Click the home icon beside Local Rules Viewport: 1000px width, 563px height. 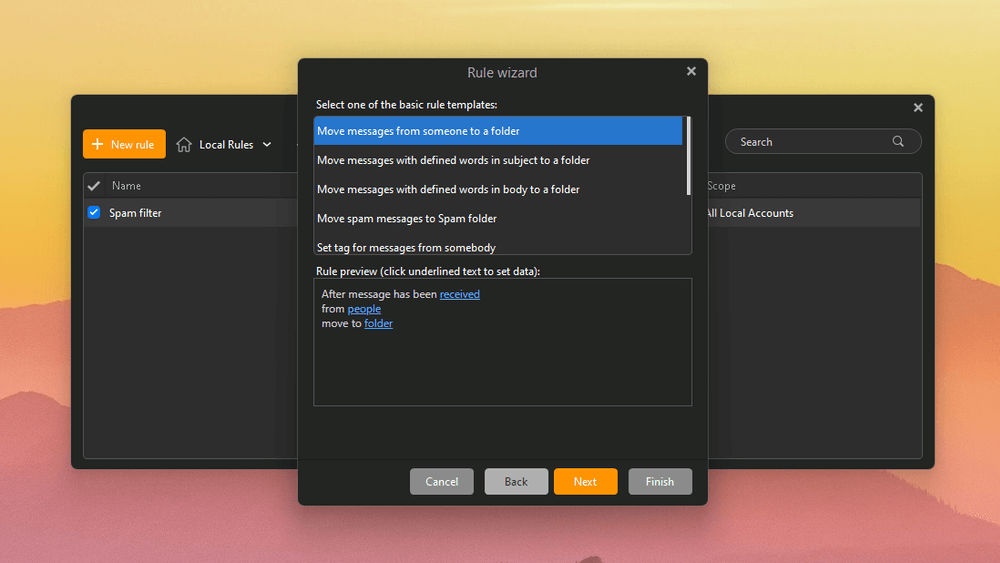click(x=184, y=144)
